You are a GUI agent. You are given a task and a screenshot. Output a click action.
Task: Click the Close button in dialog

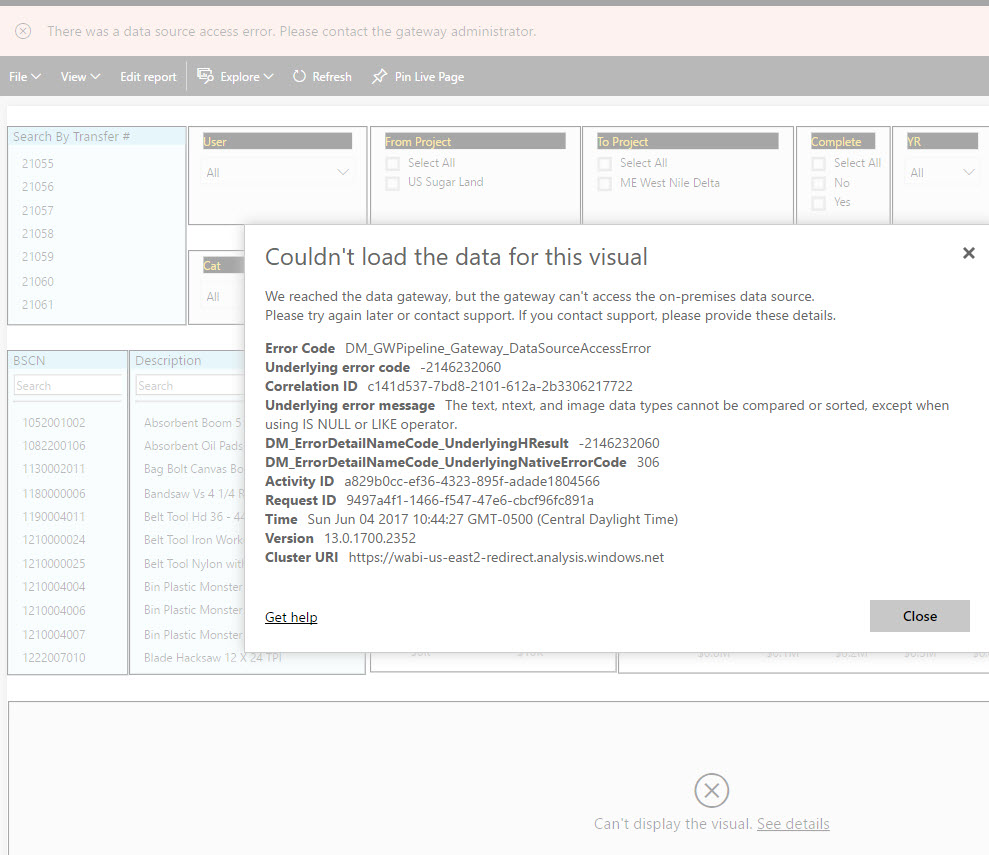tap(920, 616)
